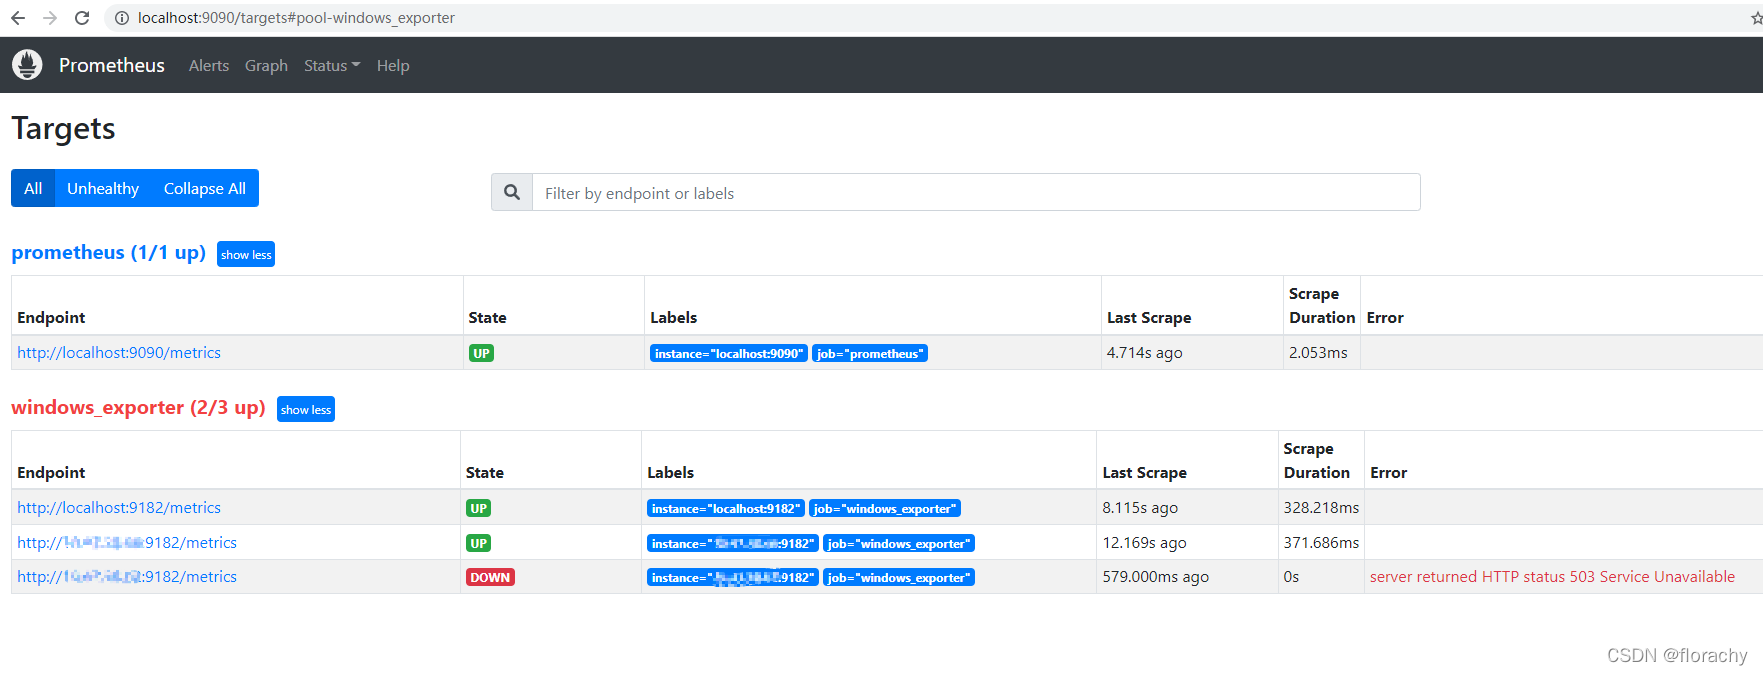Click the 8.115s ago last scrape value
1763x675 pixels.
click(x=1140, y=507)
